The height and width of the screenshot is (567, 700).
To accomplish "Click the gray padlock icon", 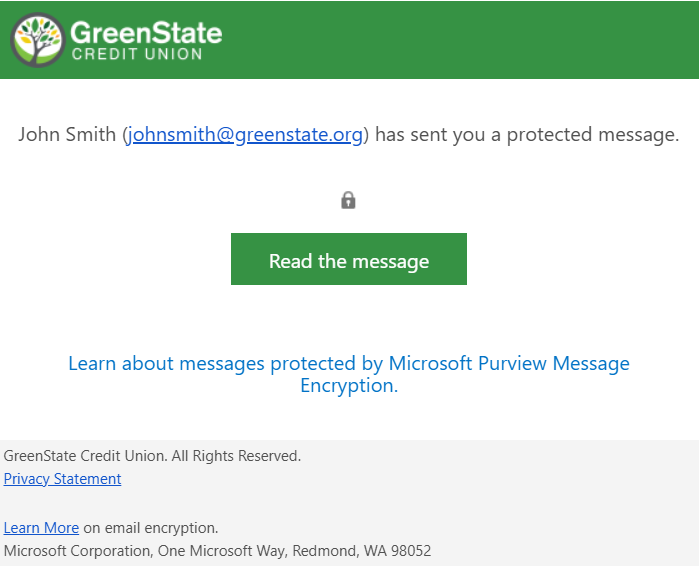I will tap(348, 200).
